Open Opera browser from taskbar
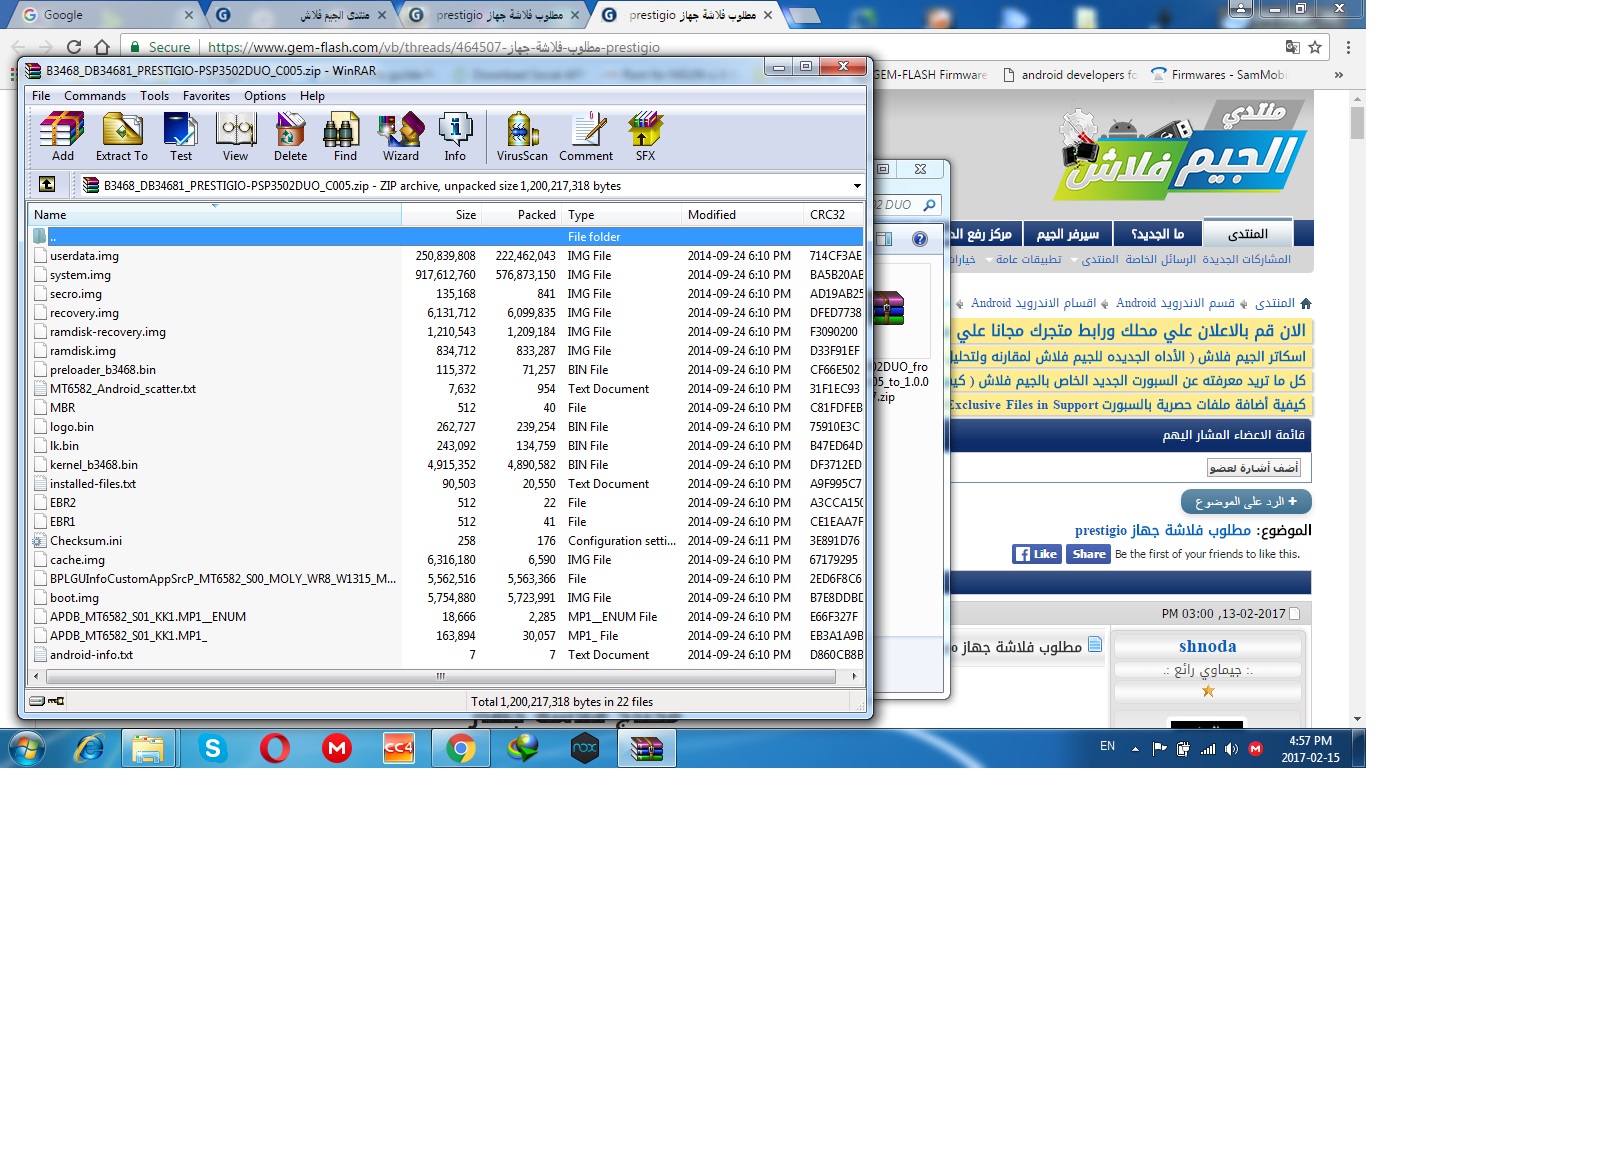1617x1149 pixels. [x=274, y=748]
